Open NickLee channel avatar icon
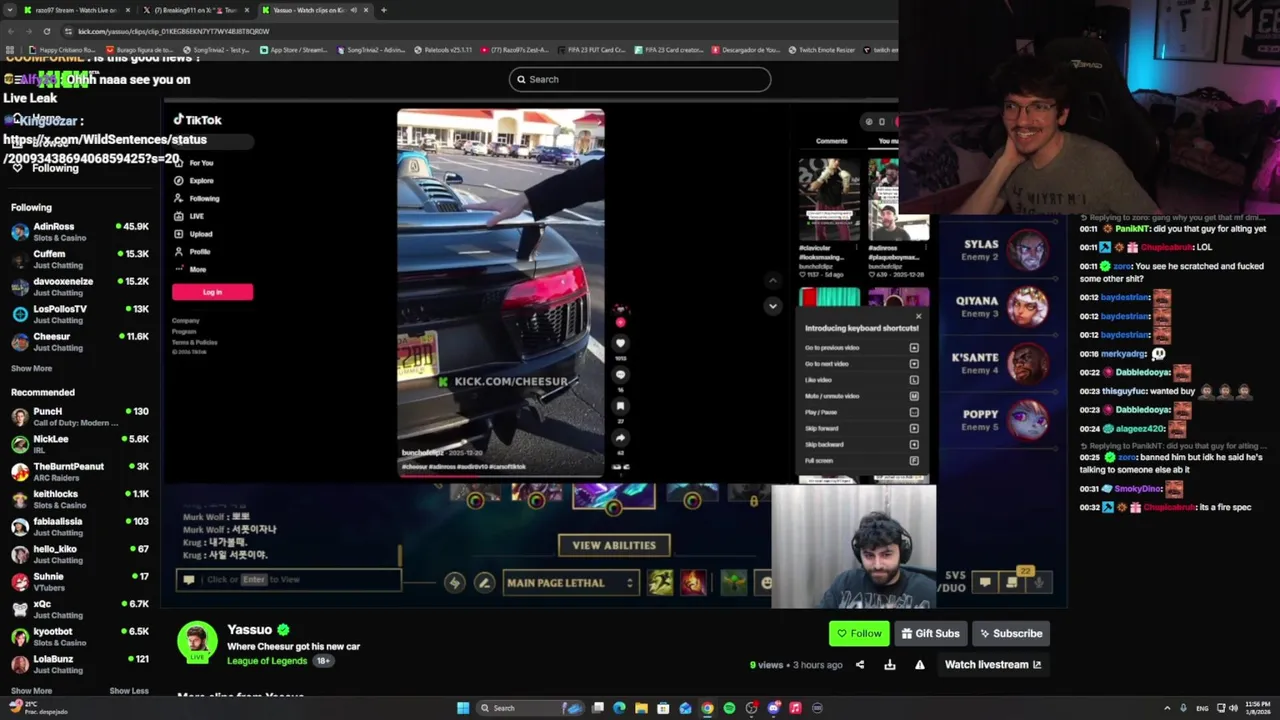Viewport: 1280px width, 720px height. (x=20, y=444)
